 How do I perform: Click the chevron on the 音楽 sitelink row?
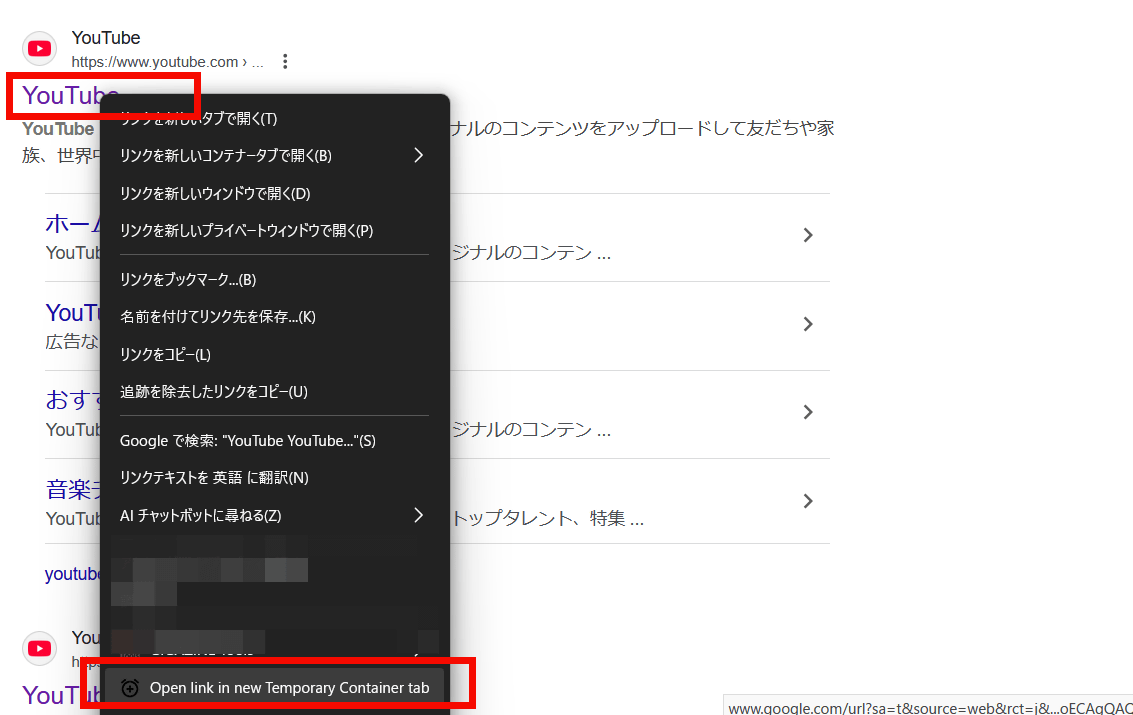(x=808, y=500)
